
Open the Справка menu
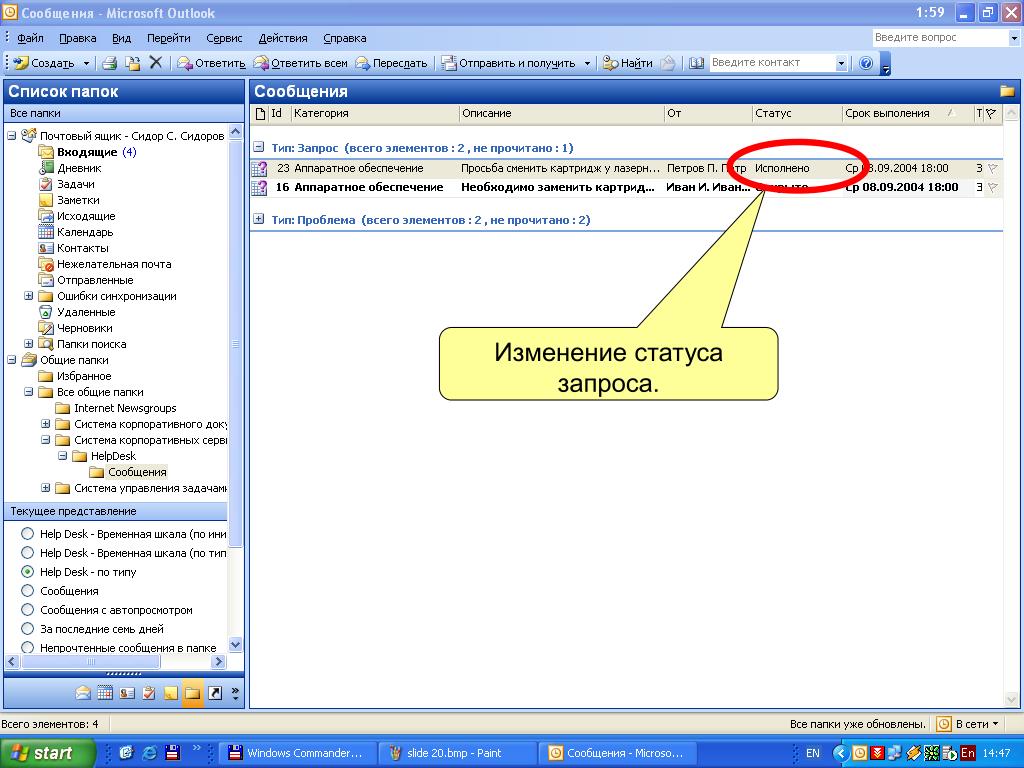(x=344, y=39)
